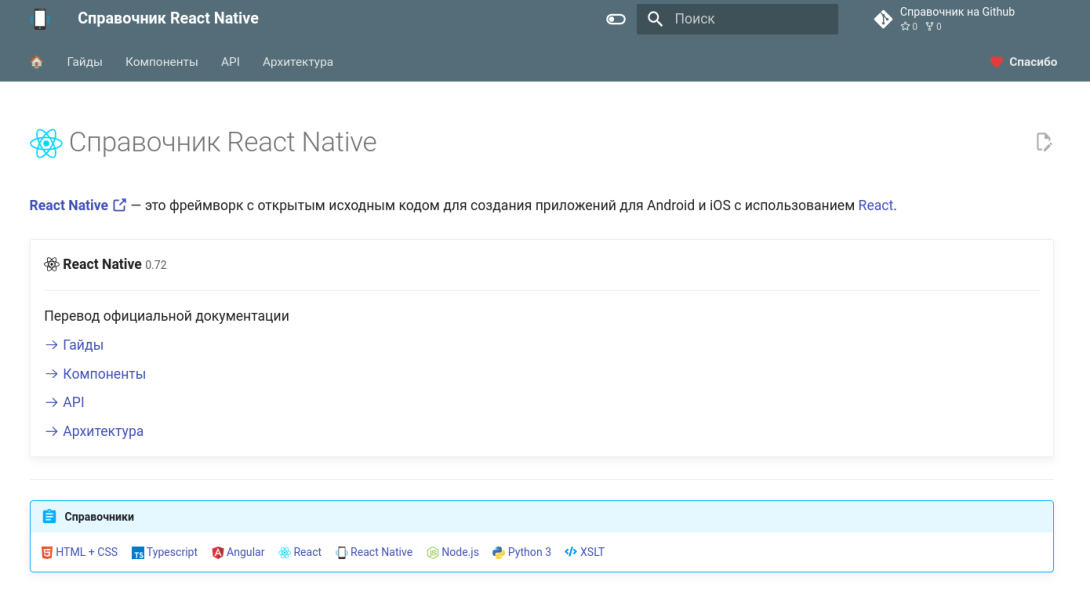1090x603 pixels.
Task: Open Справочник на Github link
Action: (957, 12)
